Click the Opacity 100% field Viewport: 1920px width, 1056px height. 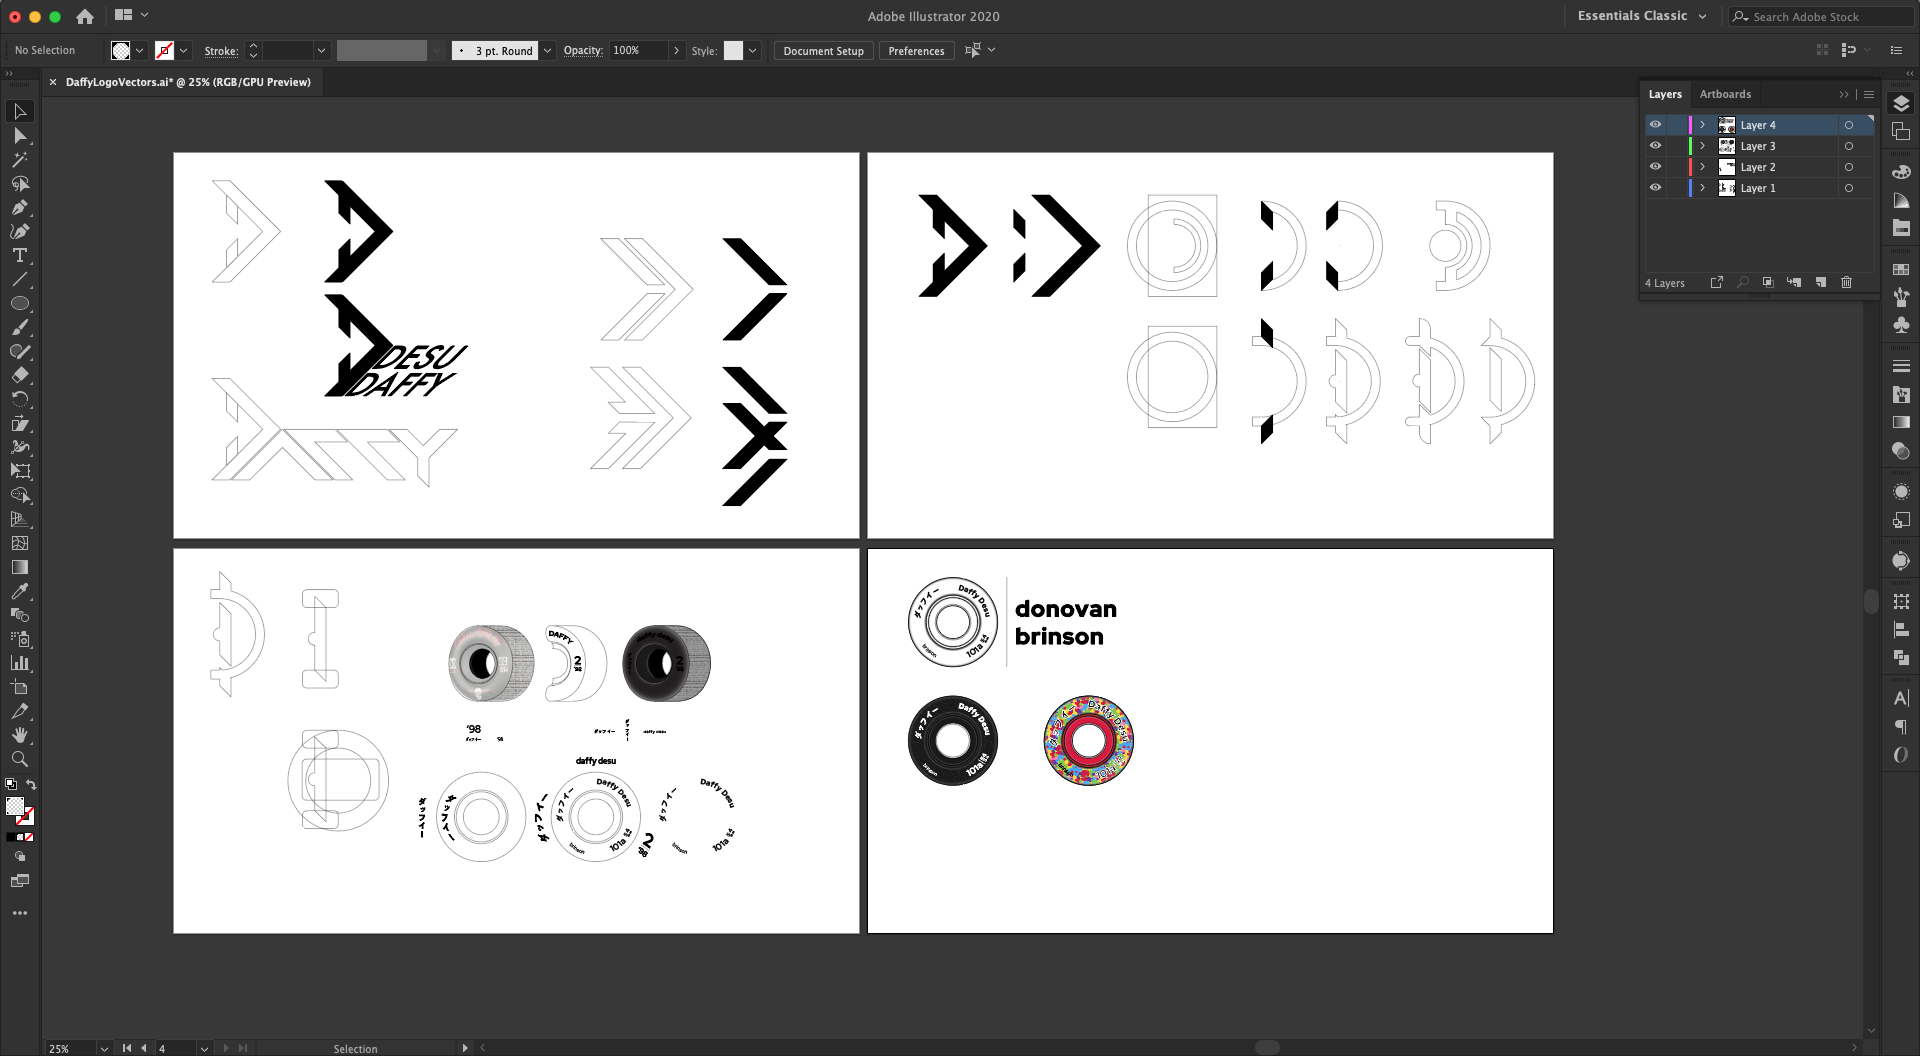[638, 51]
